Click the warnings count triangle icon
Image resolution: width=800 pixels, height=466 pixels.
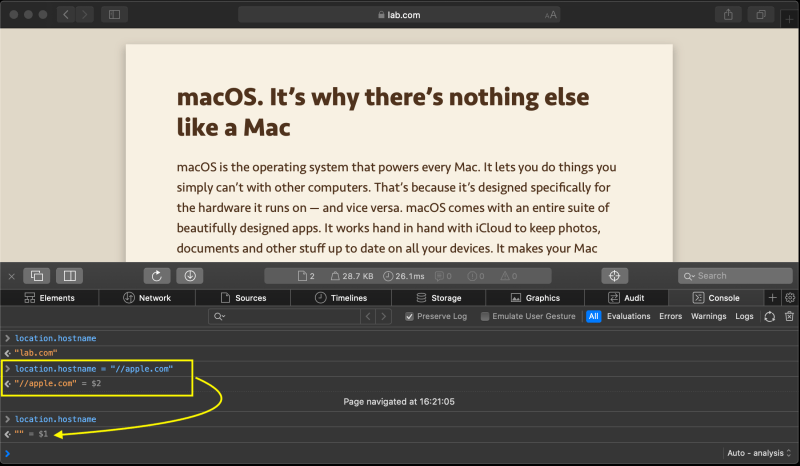[509, 276]
